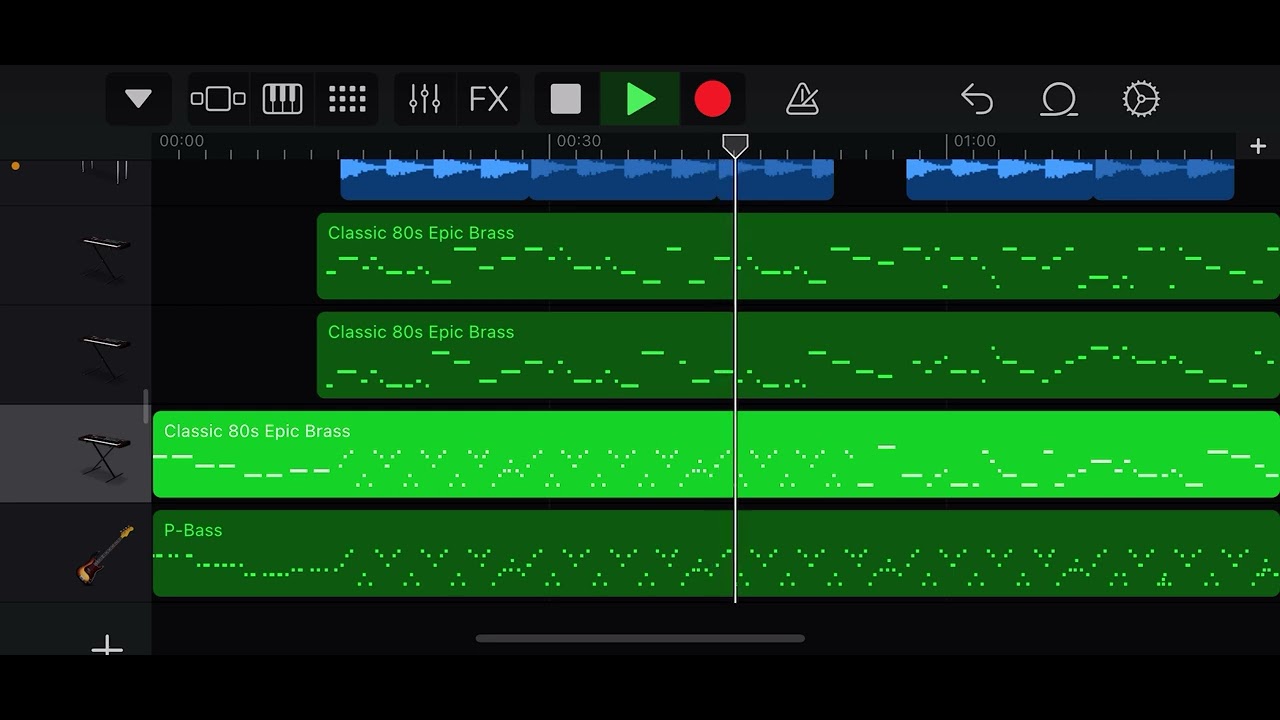Open song sections with the ruler plus
The height and width of the screenshot is (720, 1280).
click(1258, 146)
